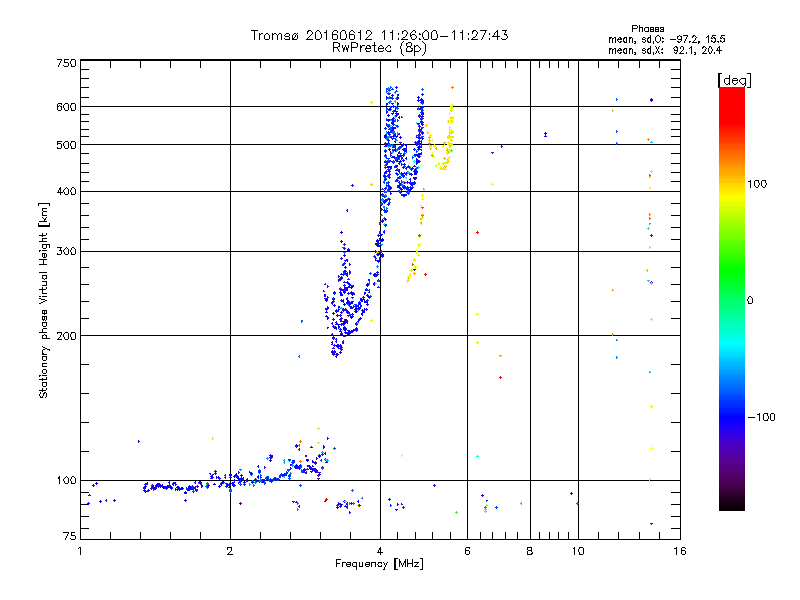This screenshot has height=600, width=800.
Task: Click the y-axis '300' tick label
Action: click(x=66, y=251)
